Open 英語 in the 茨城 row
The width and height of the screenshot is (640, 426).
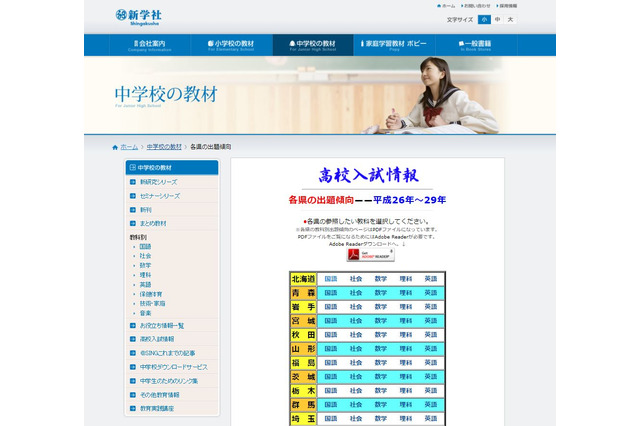point(431,377)
